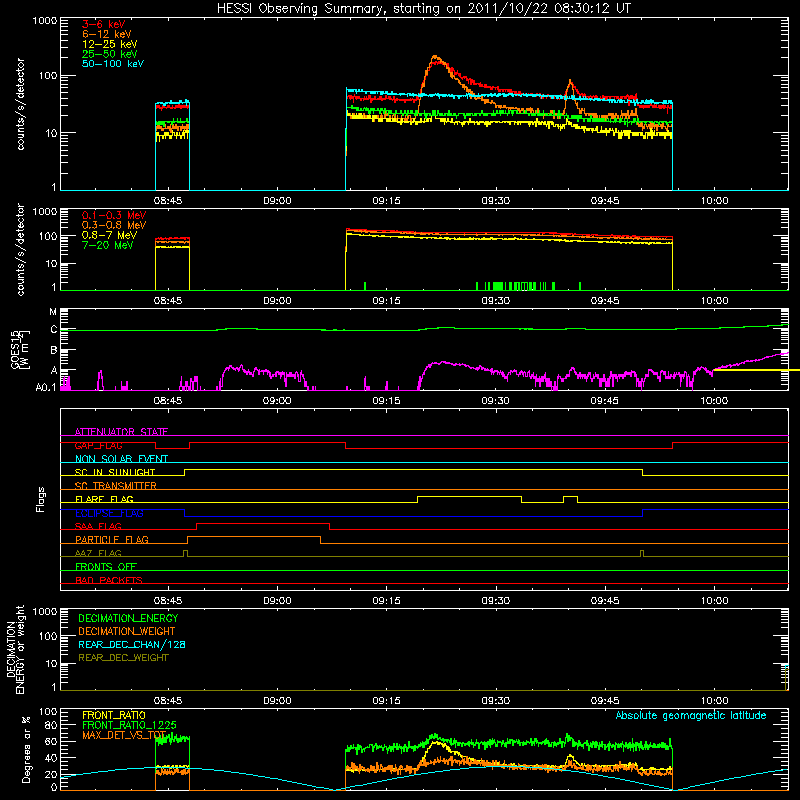
Task: Select the red 3-6 keV legend label
Action: click(x=104, y=24)
